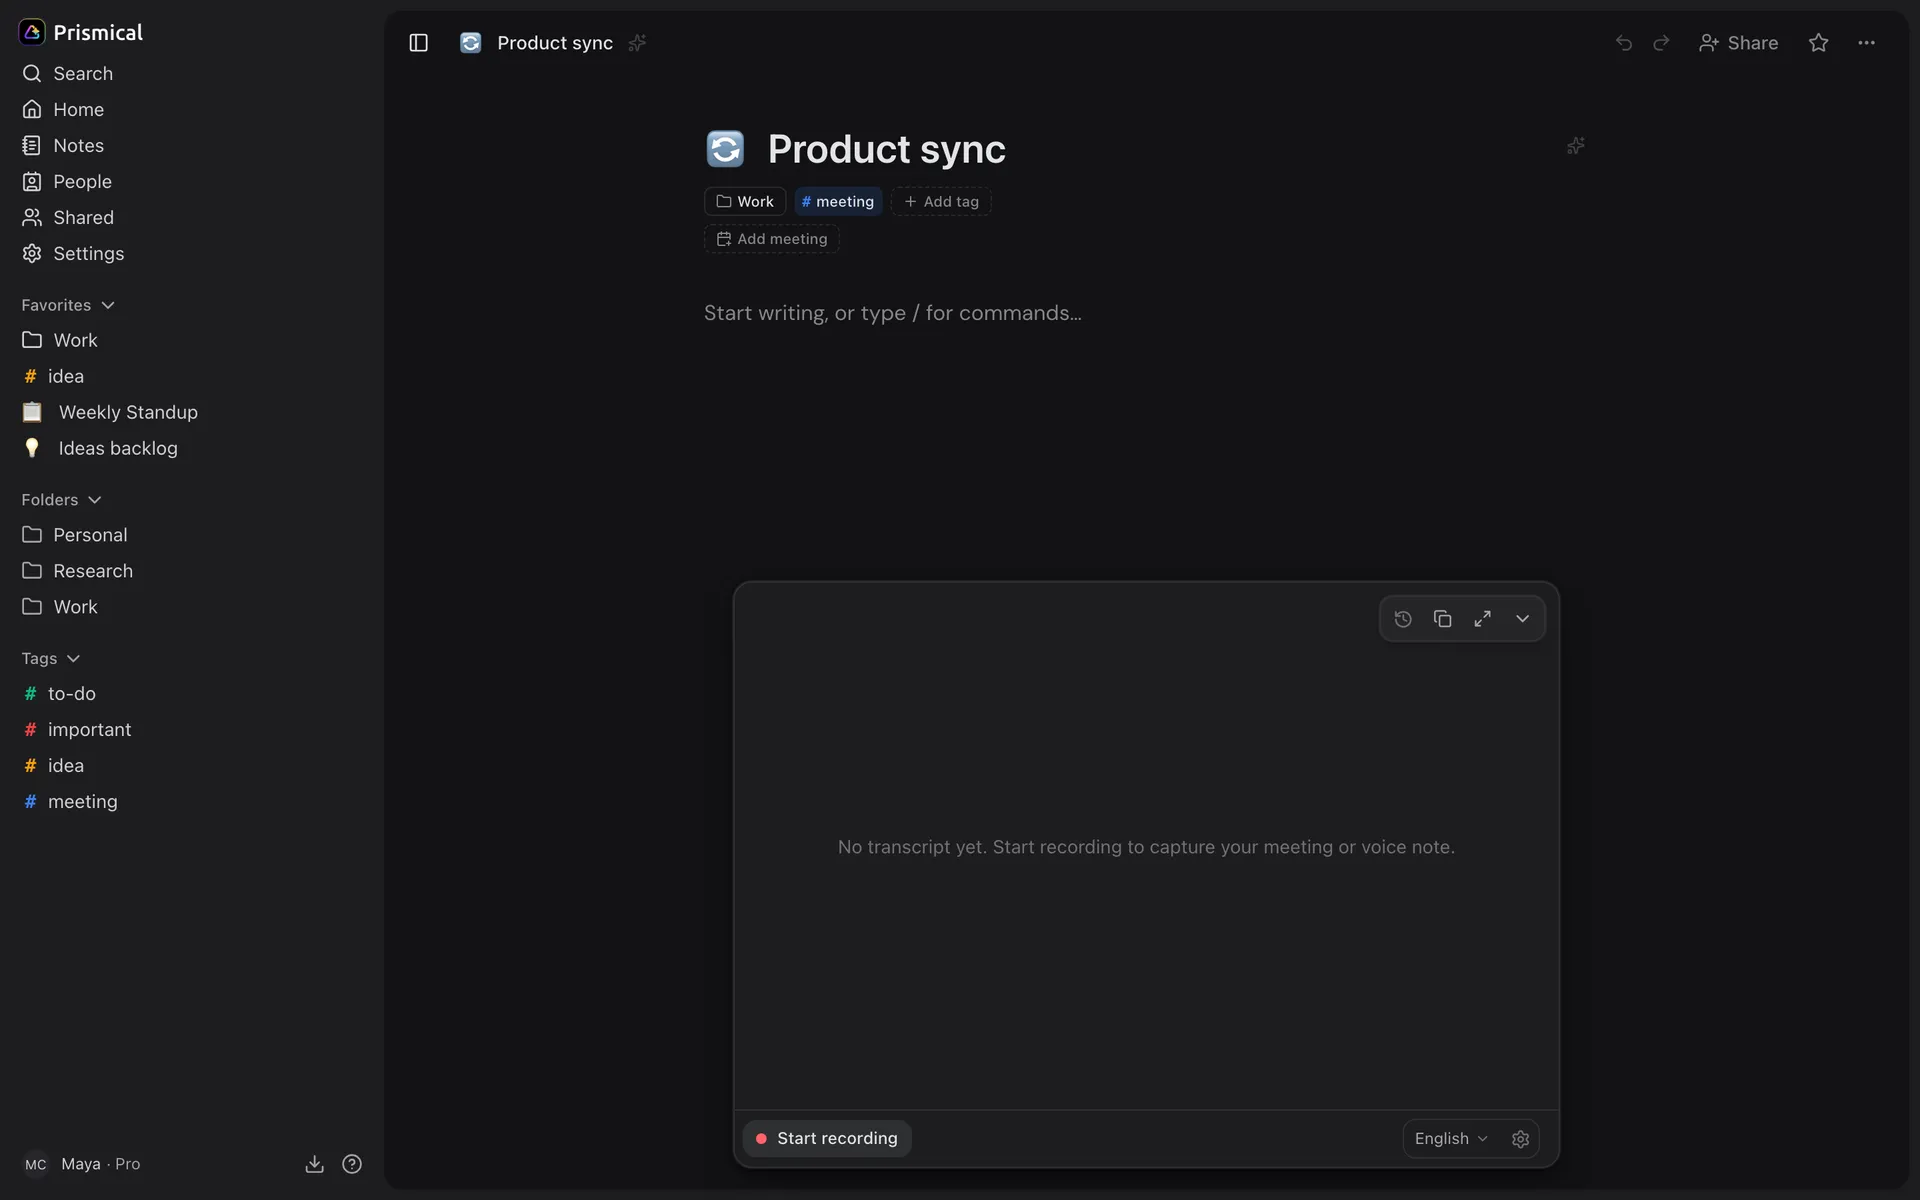Open transcript settings gear icon
This screenshot has width=1920, height=1200.
pos(1520,1139)
